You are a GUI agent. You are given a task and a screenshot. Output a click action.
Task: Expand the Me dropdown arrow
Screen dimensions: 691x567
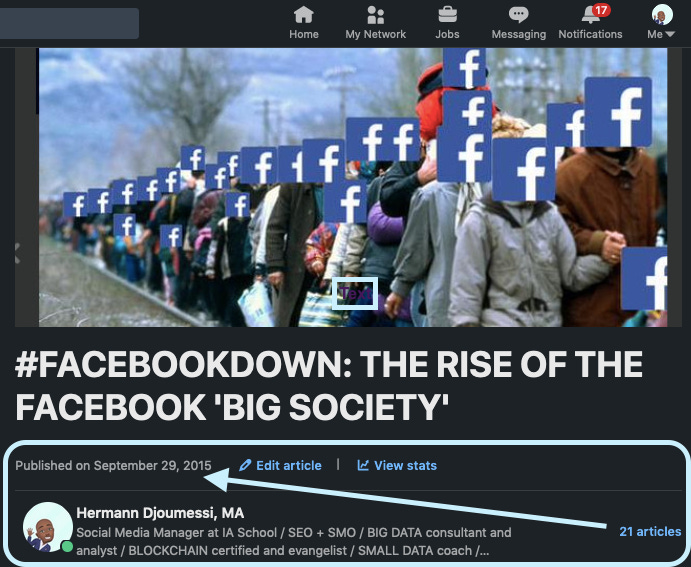(670, 34)
